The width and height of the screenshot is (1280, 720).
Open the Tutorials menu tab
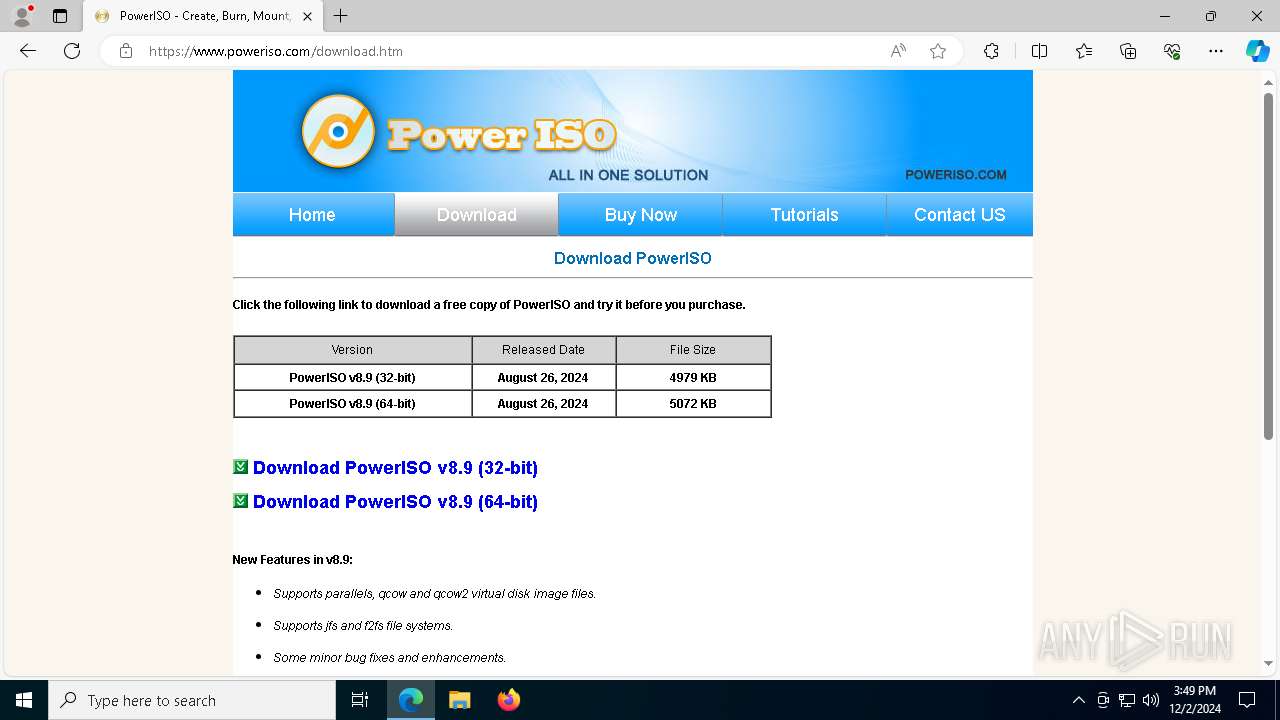[x=805, y=215]
